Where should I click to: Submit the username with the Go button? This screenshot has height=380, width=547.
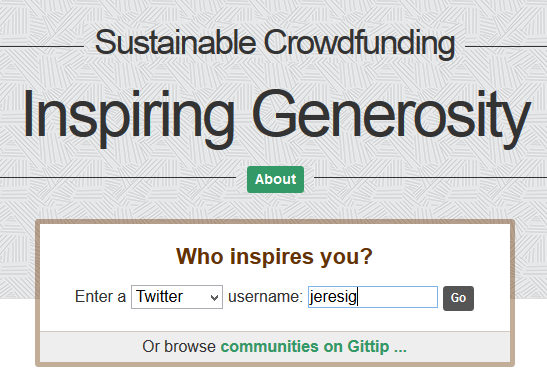click(458, 298)
